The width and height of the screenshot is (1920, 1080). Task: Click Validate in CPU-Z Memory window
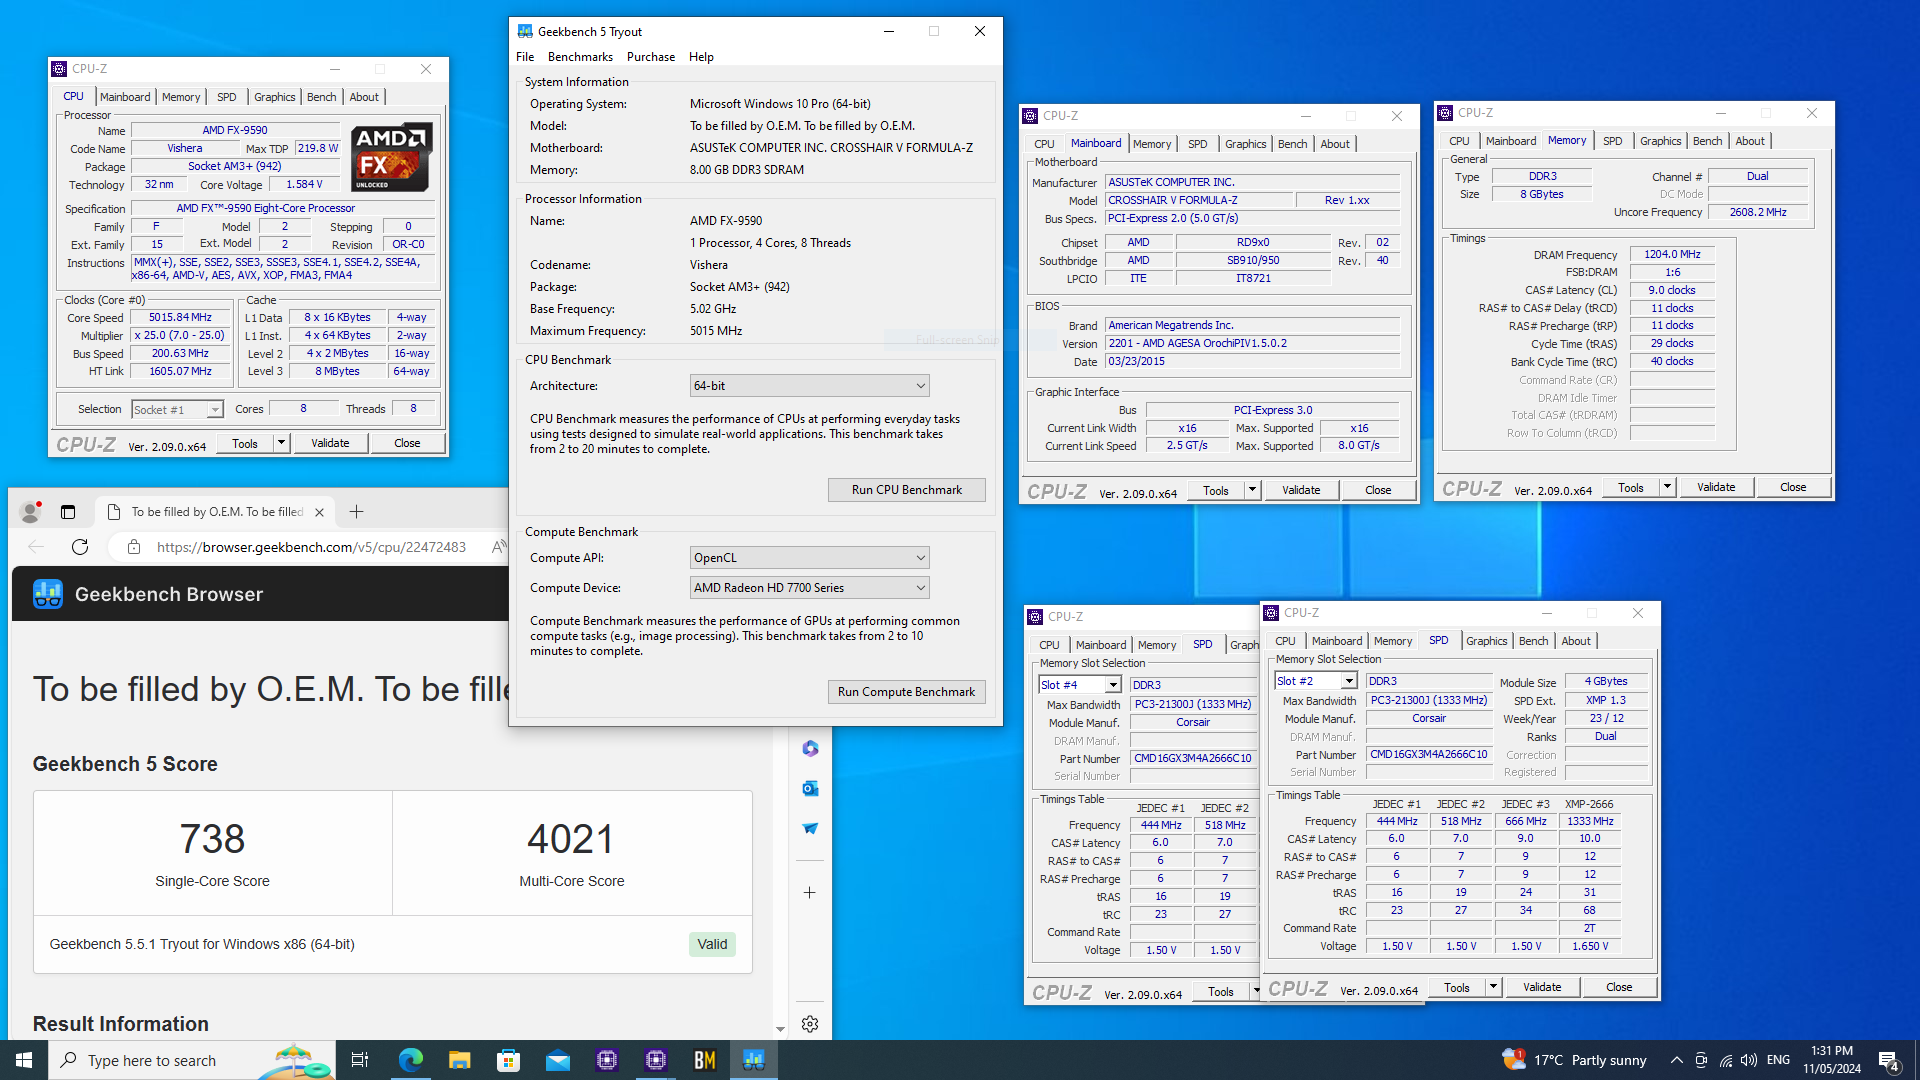(1716, 487)
